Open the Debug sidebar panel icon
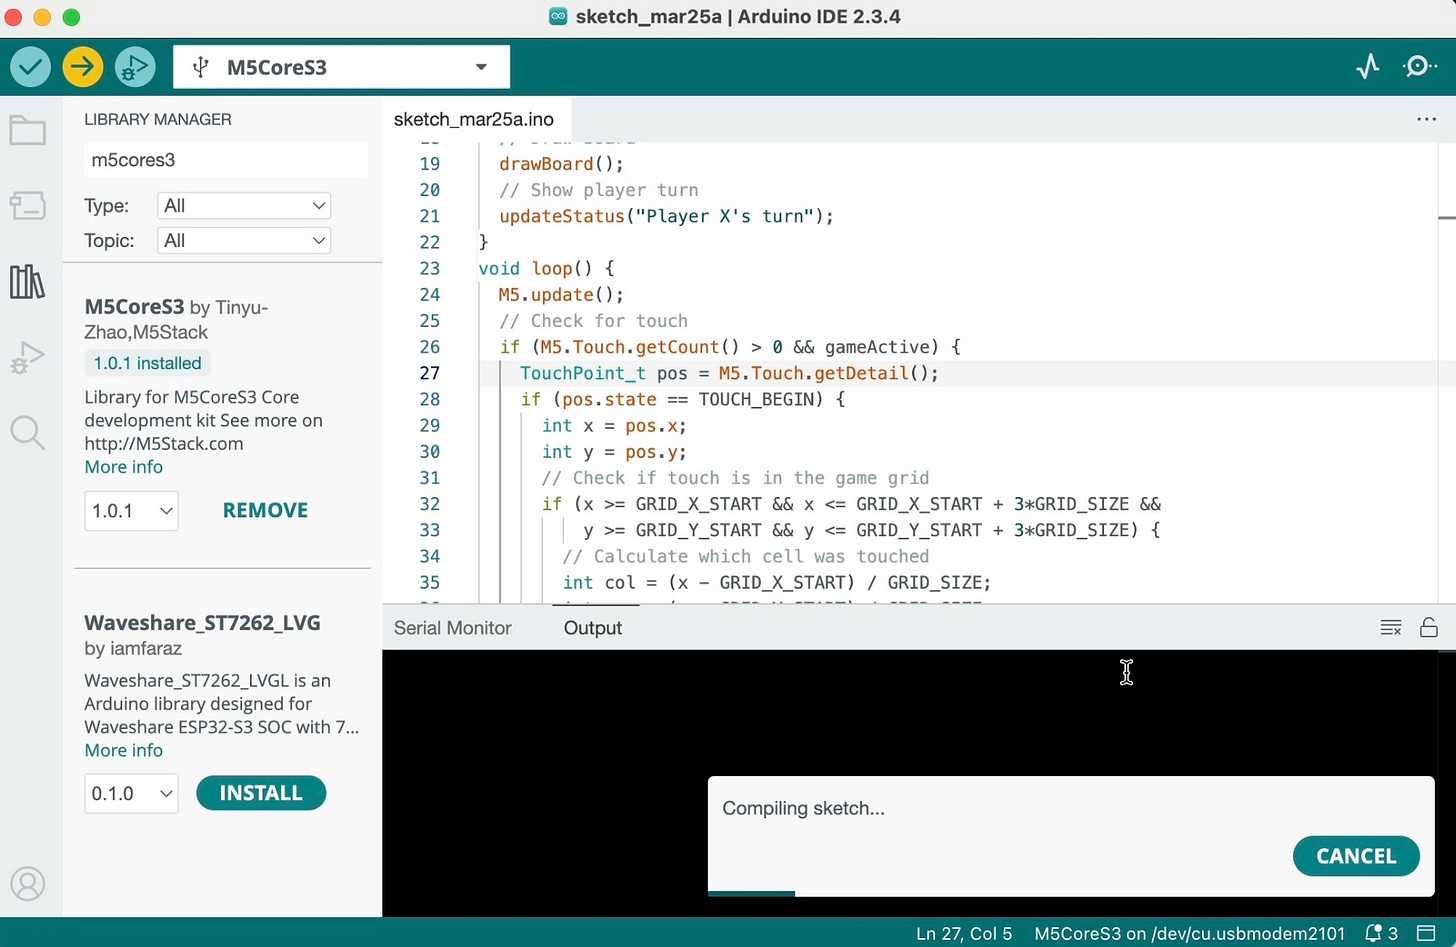The width and height of the screenshot is (1456, 947). pos(27,358)
